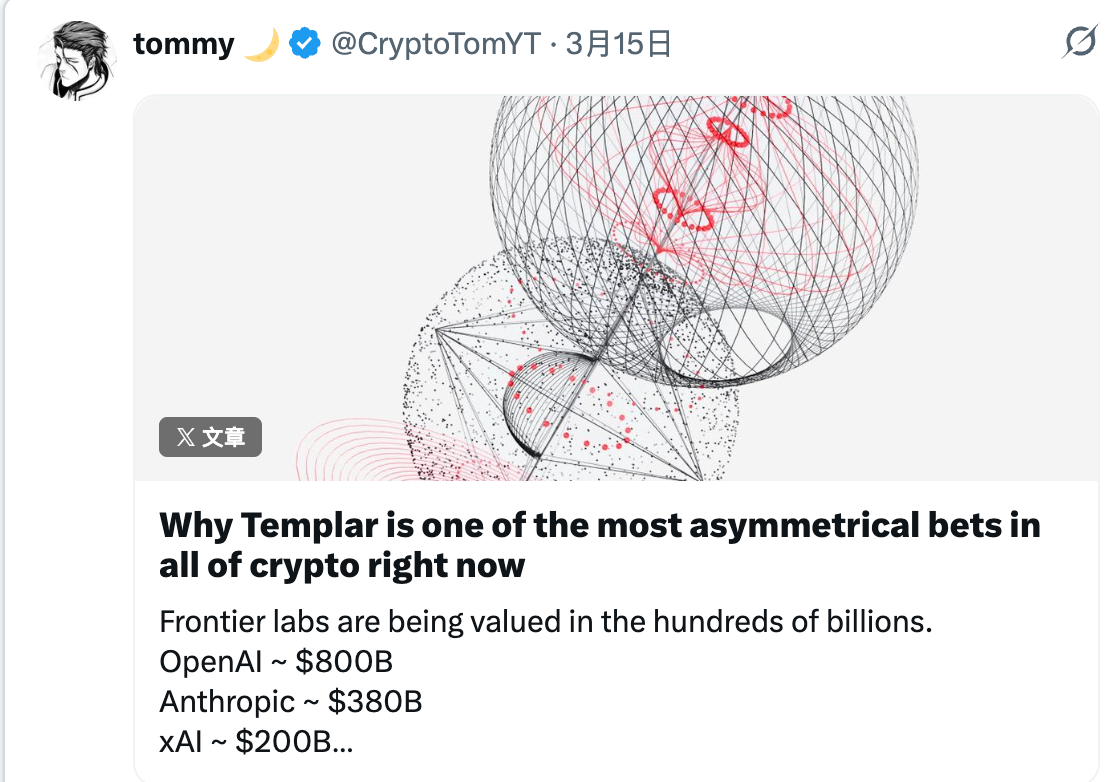Open tommy's profile avatar
This screenshot has height=782, width=1120.
tap(74, 59)
